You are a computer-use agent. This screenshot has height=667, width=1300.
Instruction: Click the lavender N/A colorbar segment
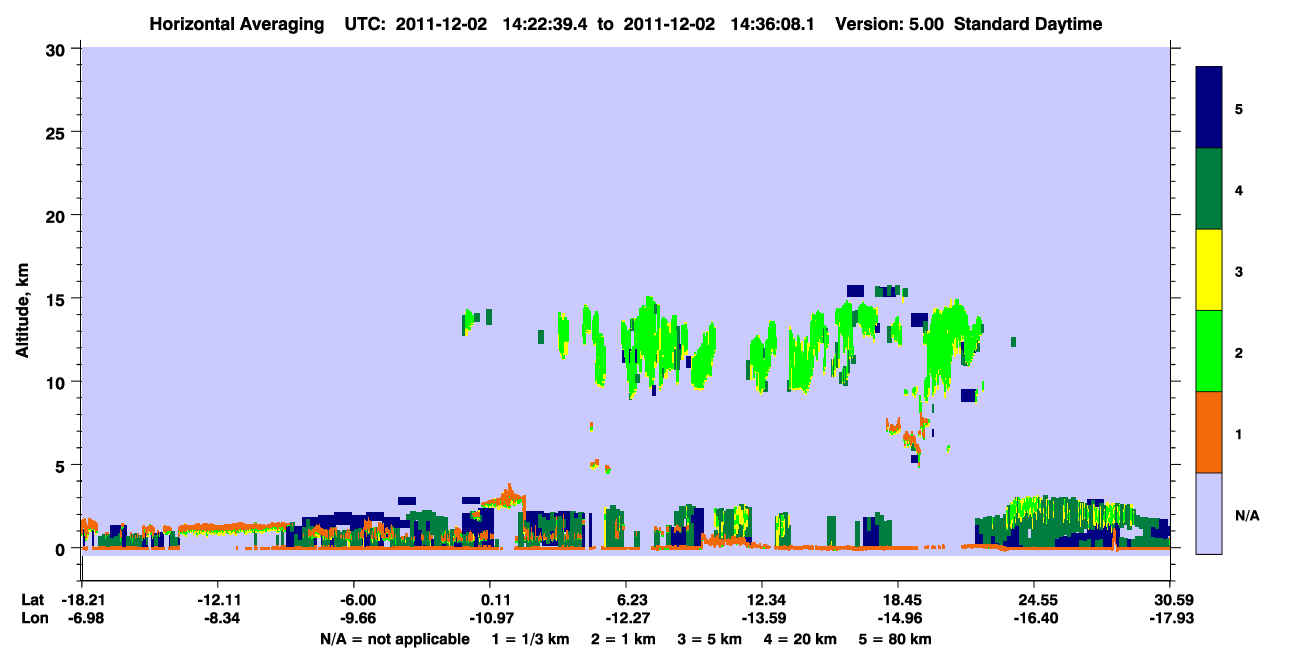pos(1209,513)
